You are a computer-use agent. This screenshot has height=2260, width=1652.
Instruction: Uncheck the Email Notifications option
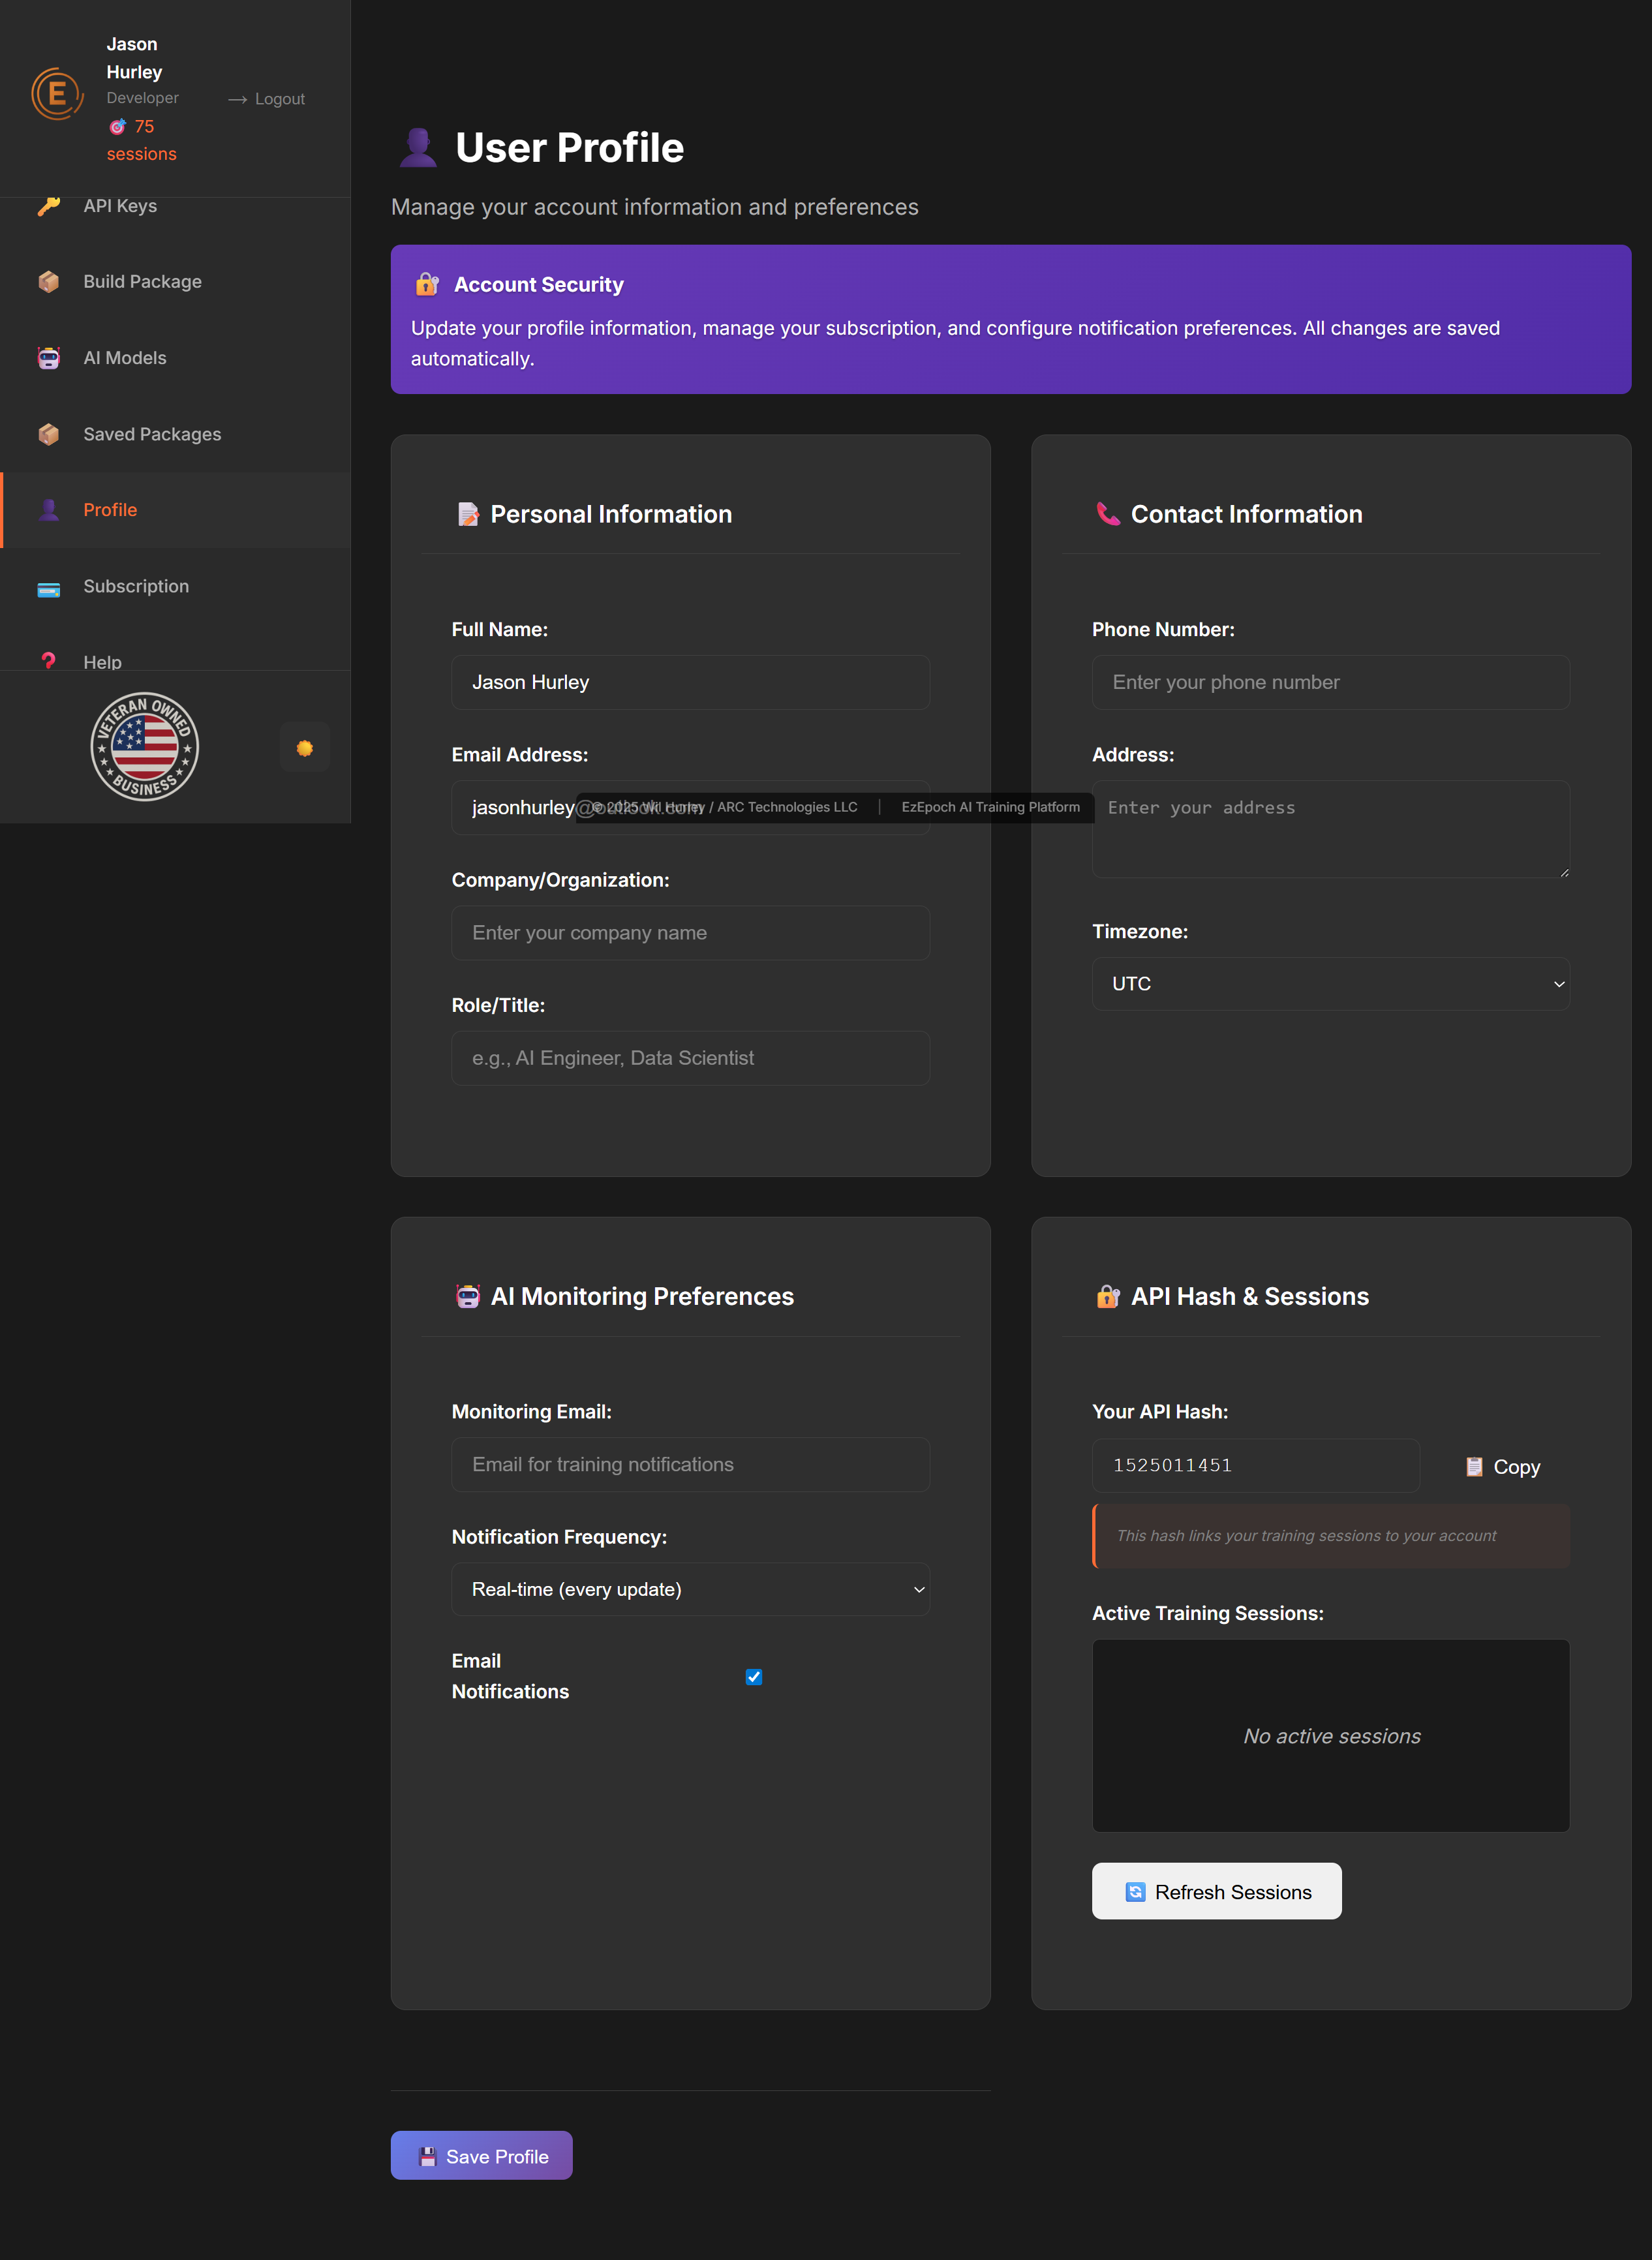(754, 1677)
